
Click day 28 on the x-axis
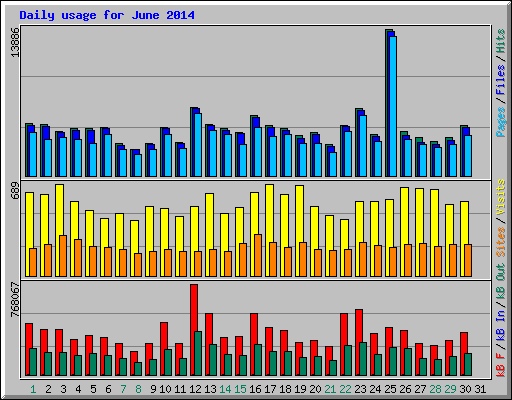click(x=435, y=389)
